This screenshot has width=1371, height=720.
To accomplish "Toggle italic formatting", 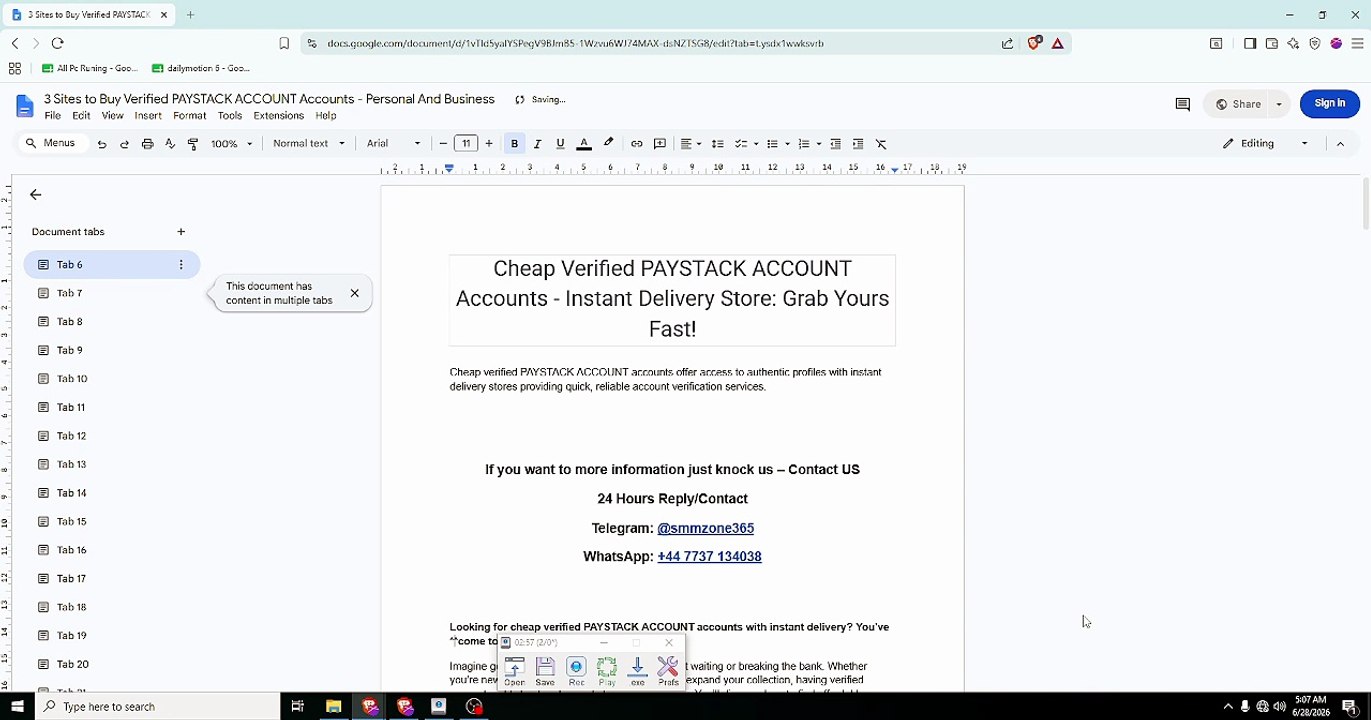I will 537,144.
